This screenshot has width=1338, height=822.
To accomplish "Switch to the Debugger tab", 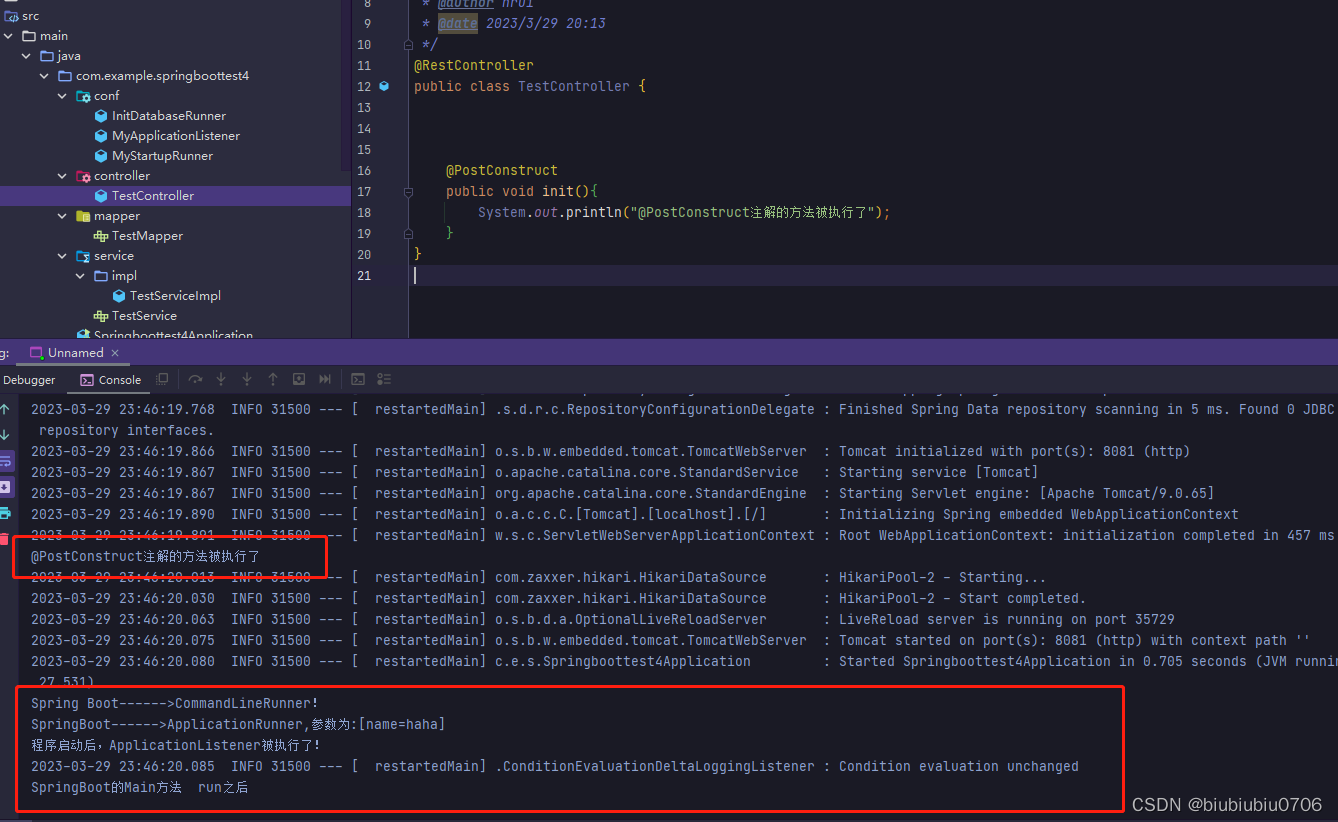I will click(x=29, y=379).
